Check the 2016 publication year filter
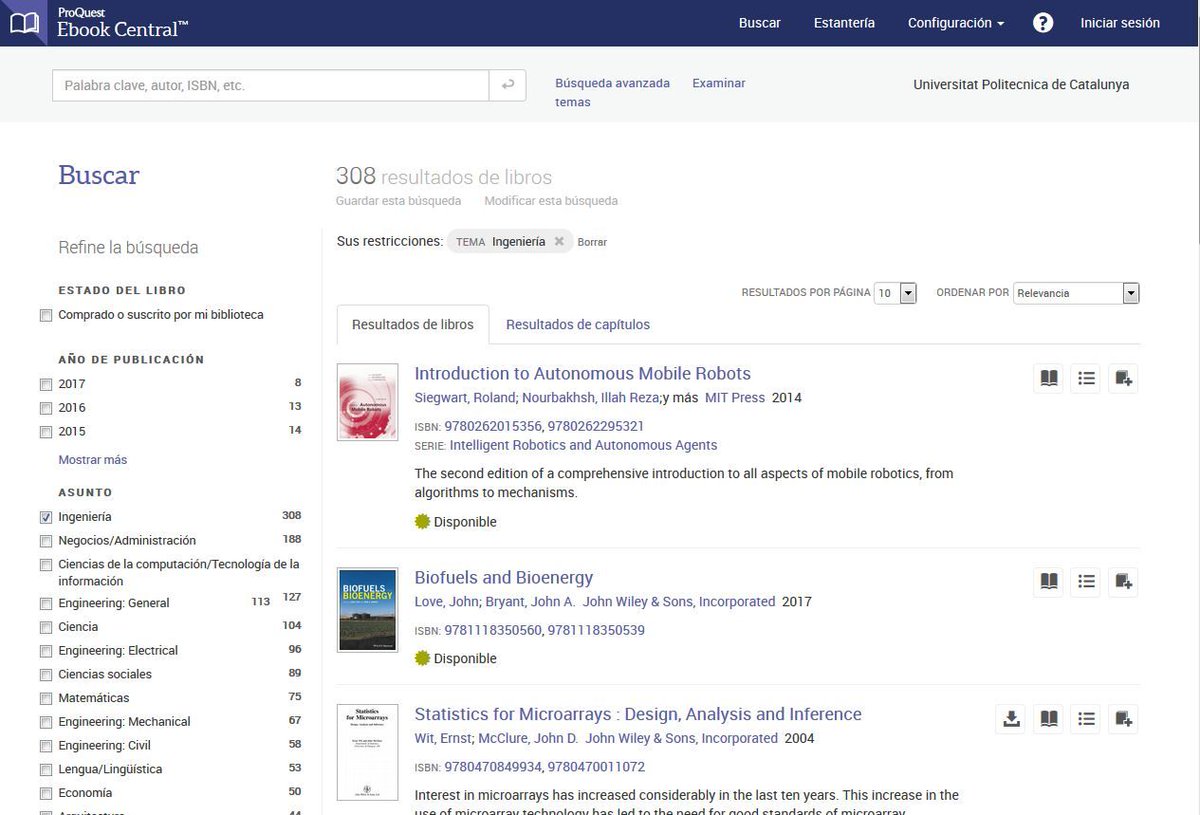Image resolution: width=1200 pixels, height=815 pixels. (45, 408)
